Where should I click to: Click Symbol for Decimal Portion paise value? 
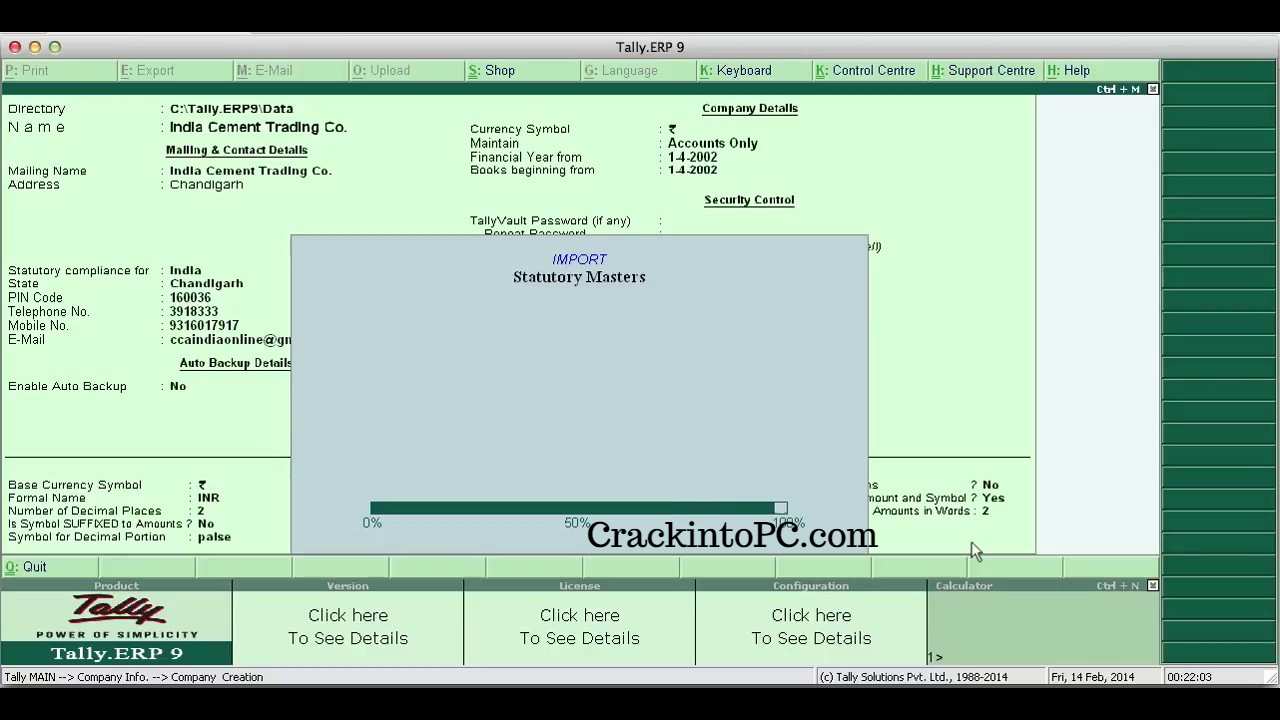point(214,537)
